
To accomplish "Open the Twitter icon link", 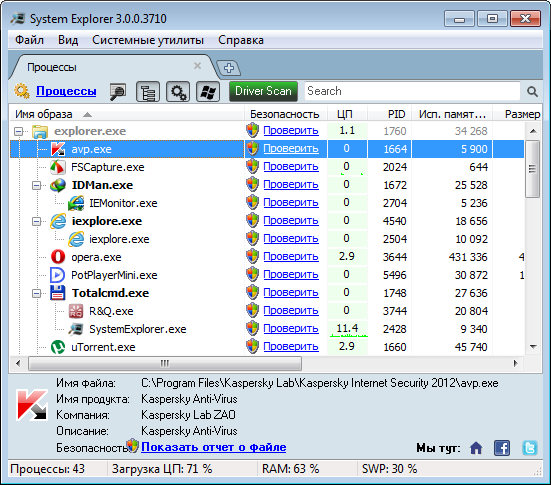I will coord(530,448).
